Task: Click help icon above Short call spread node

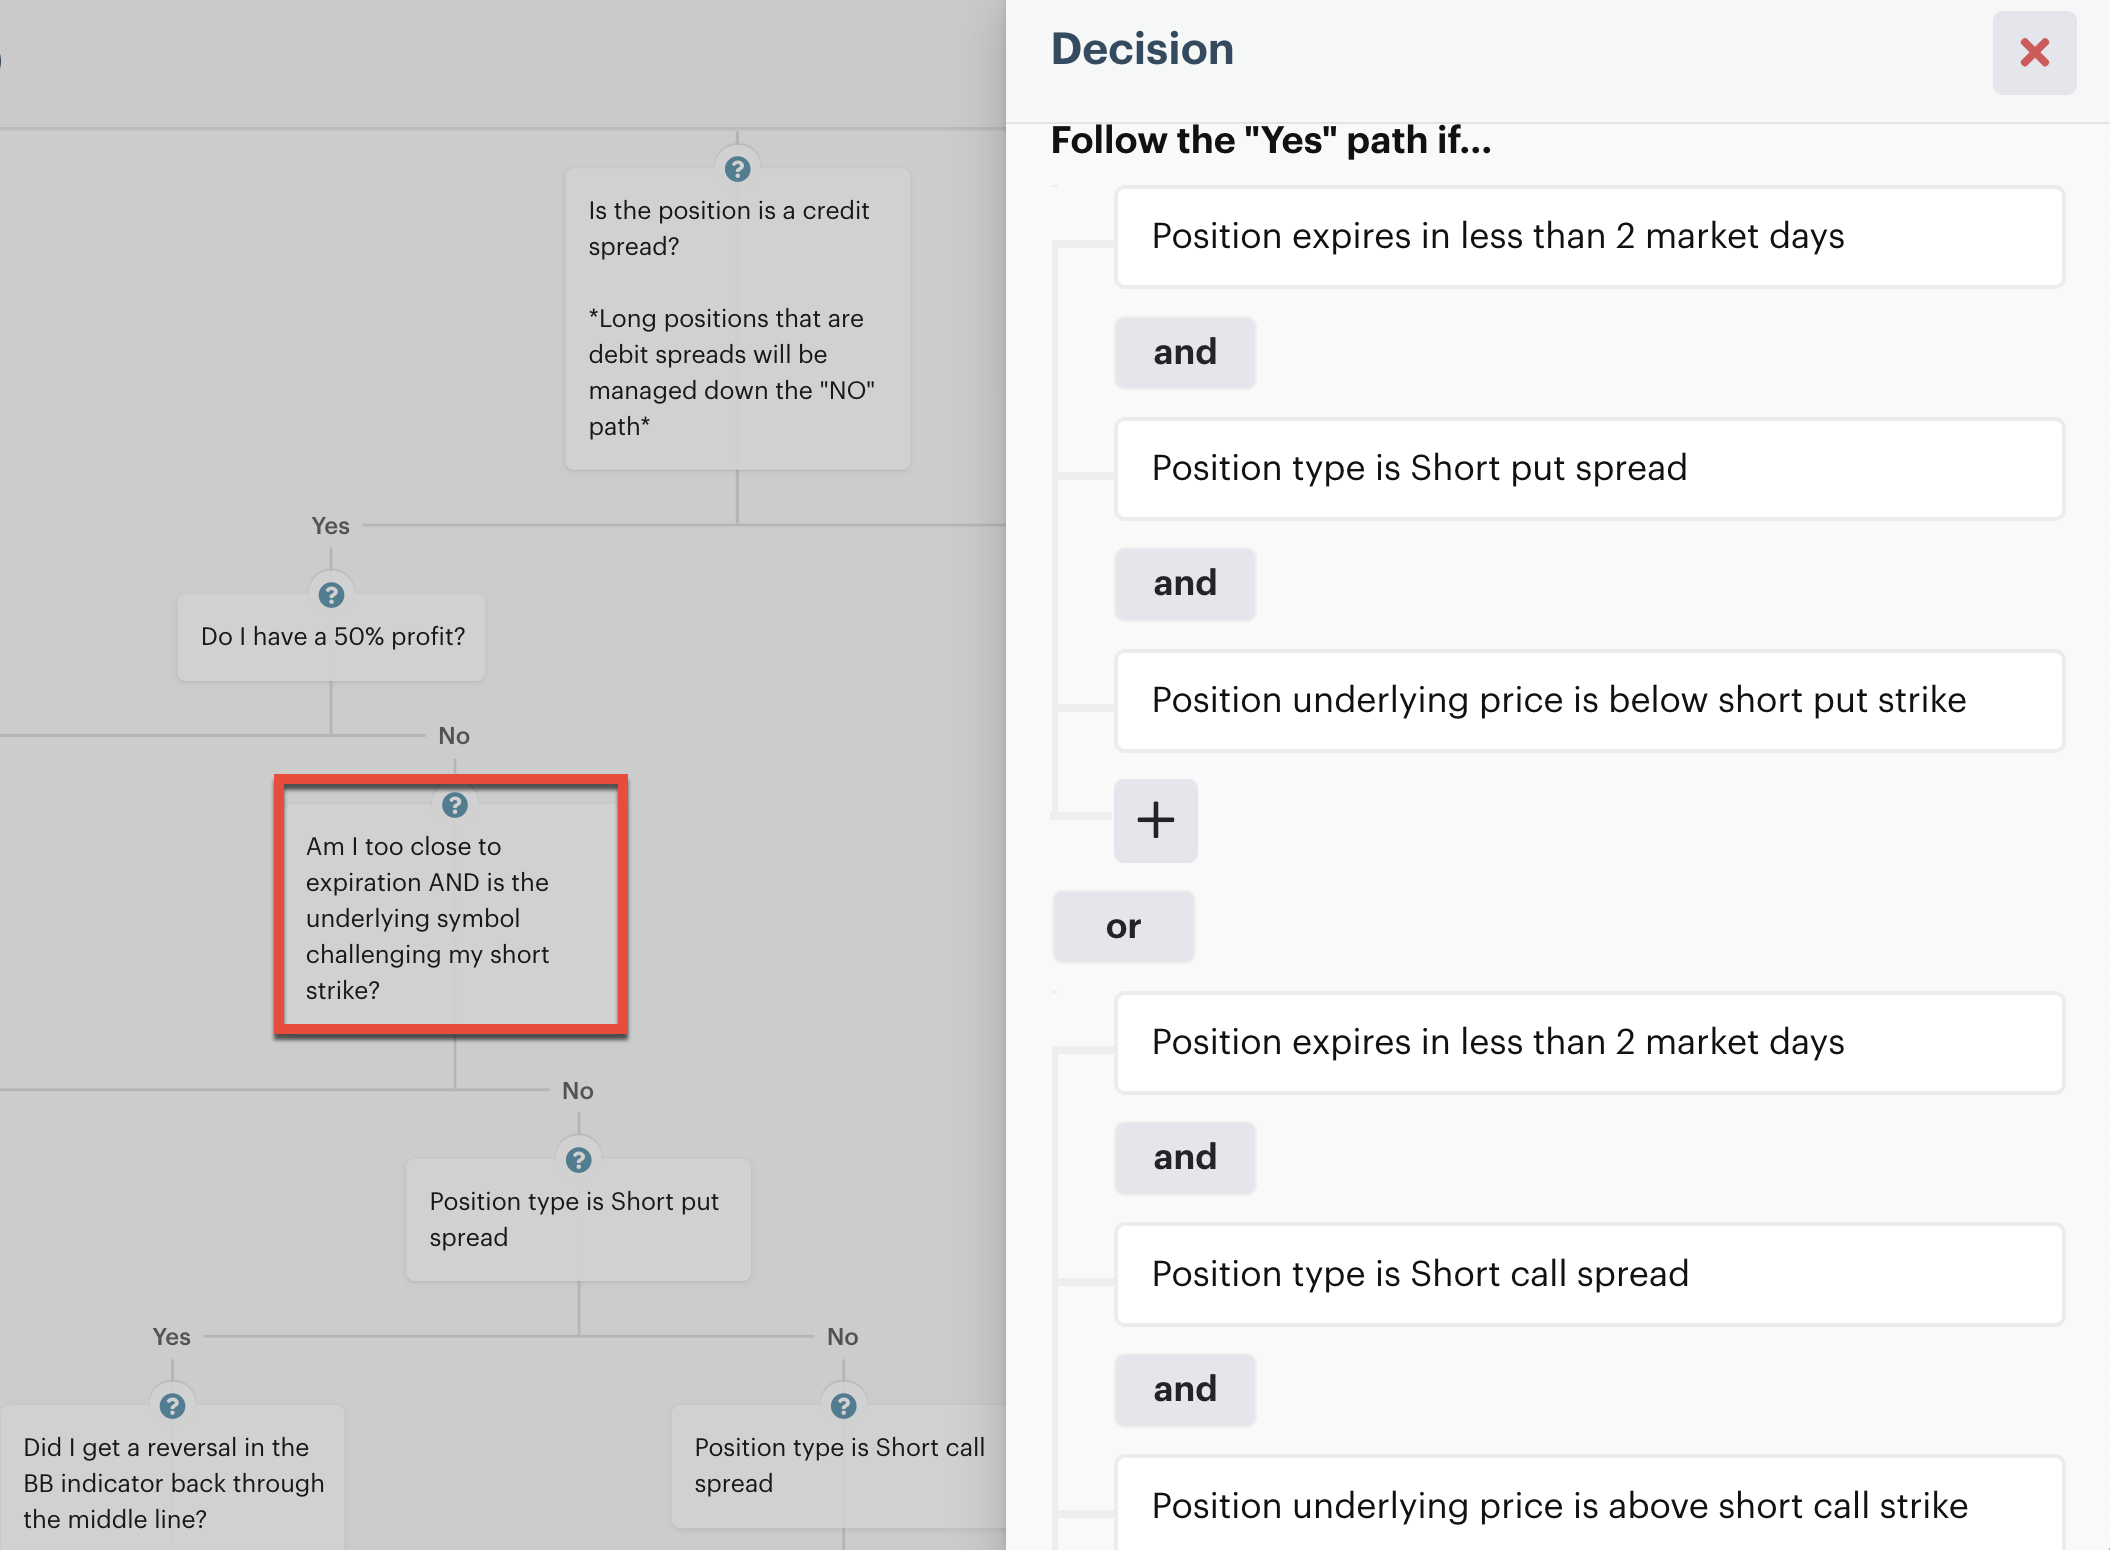Action: [843, 1406]
